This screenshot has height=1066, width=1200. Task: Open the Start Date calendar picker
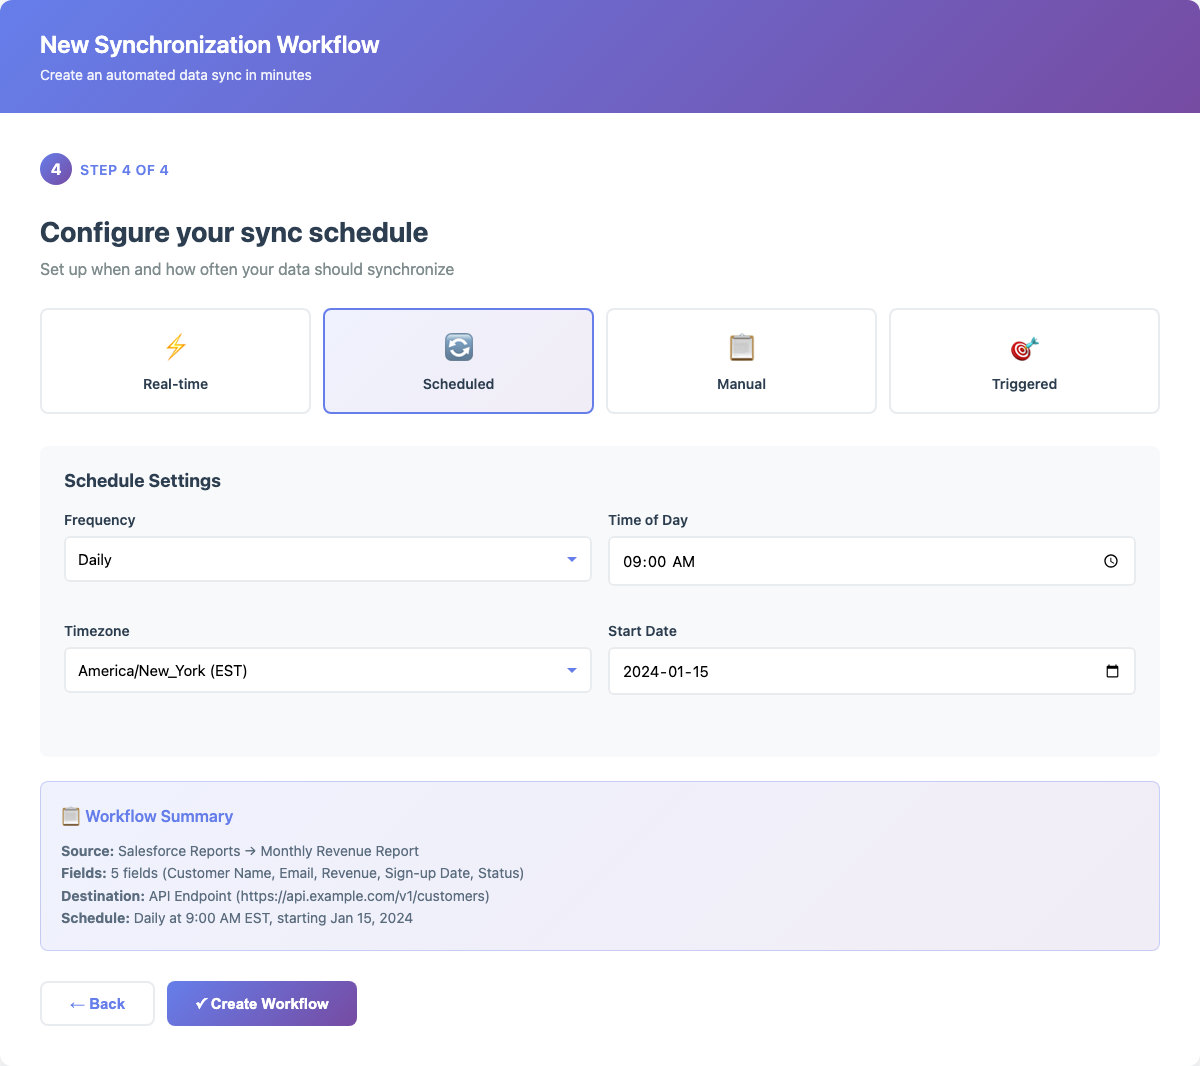871,671
